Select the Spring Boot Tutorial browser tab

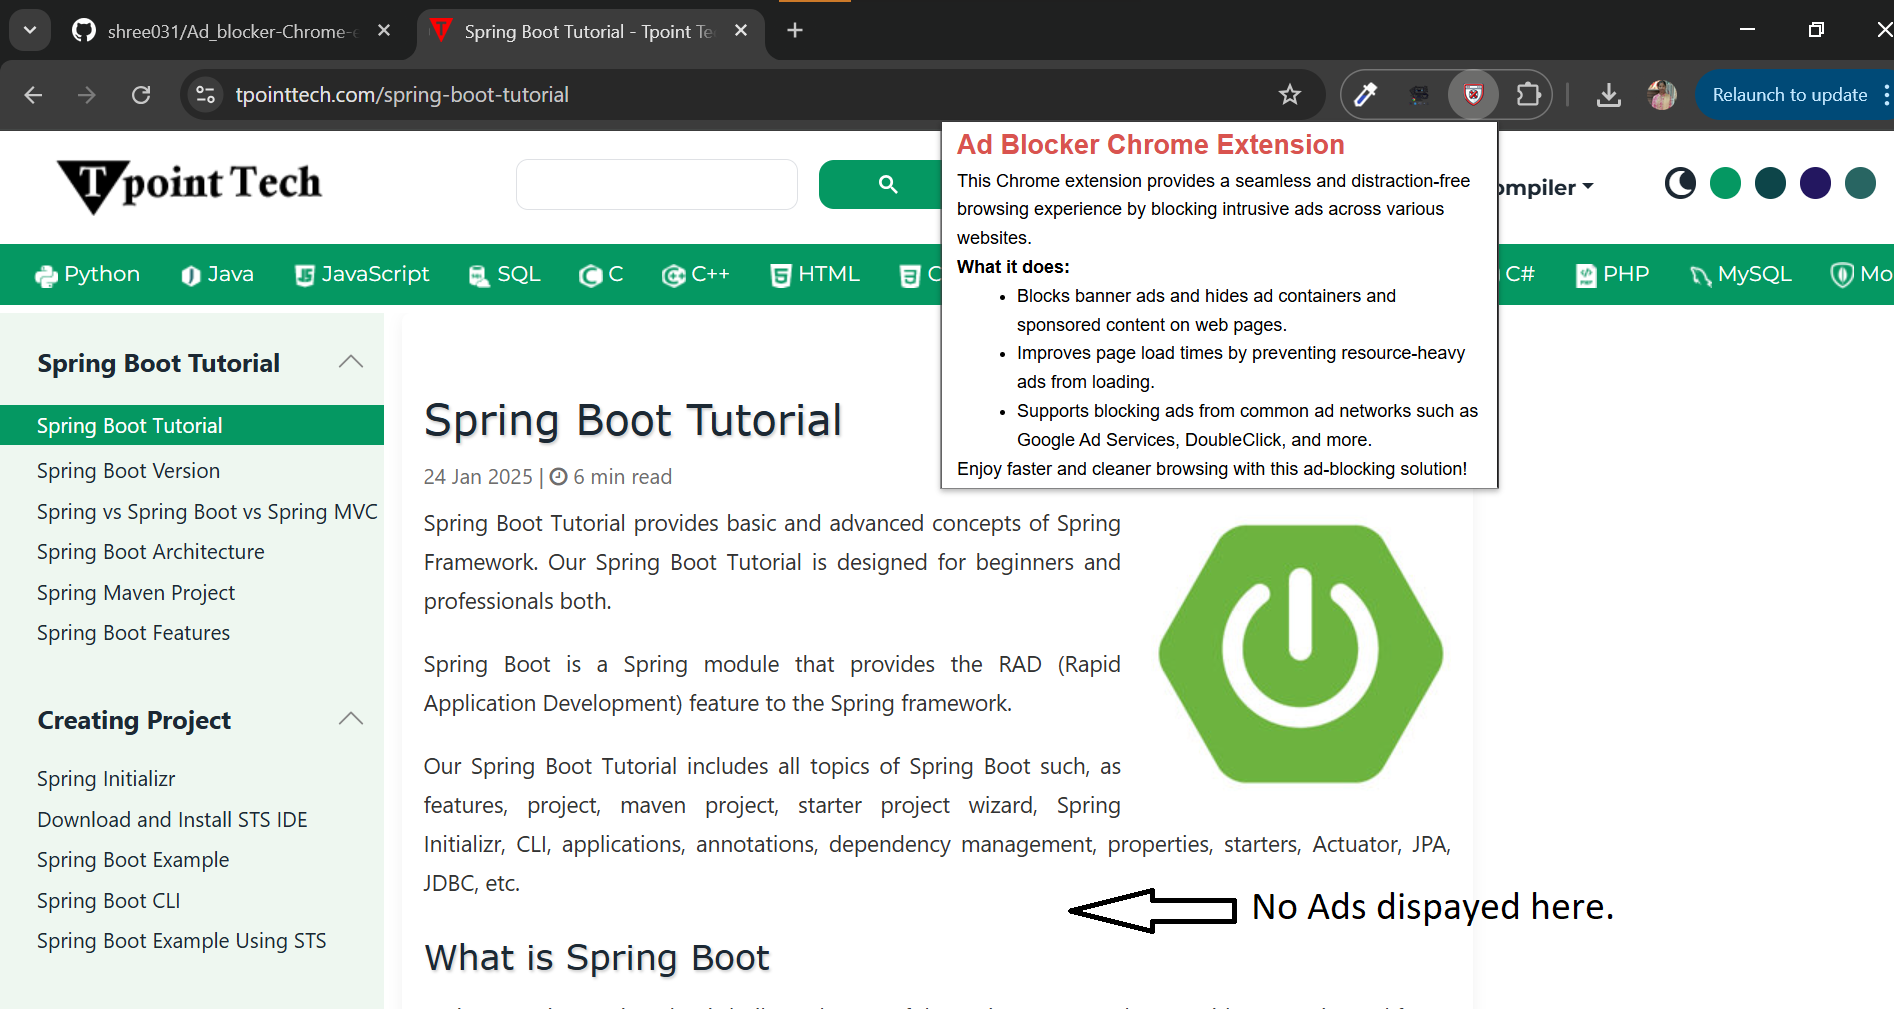click(590, 31)
